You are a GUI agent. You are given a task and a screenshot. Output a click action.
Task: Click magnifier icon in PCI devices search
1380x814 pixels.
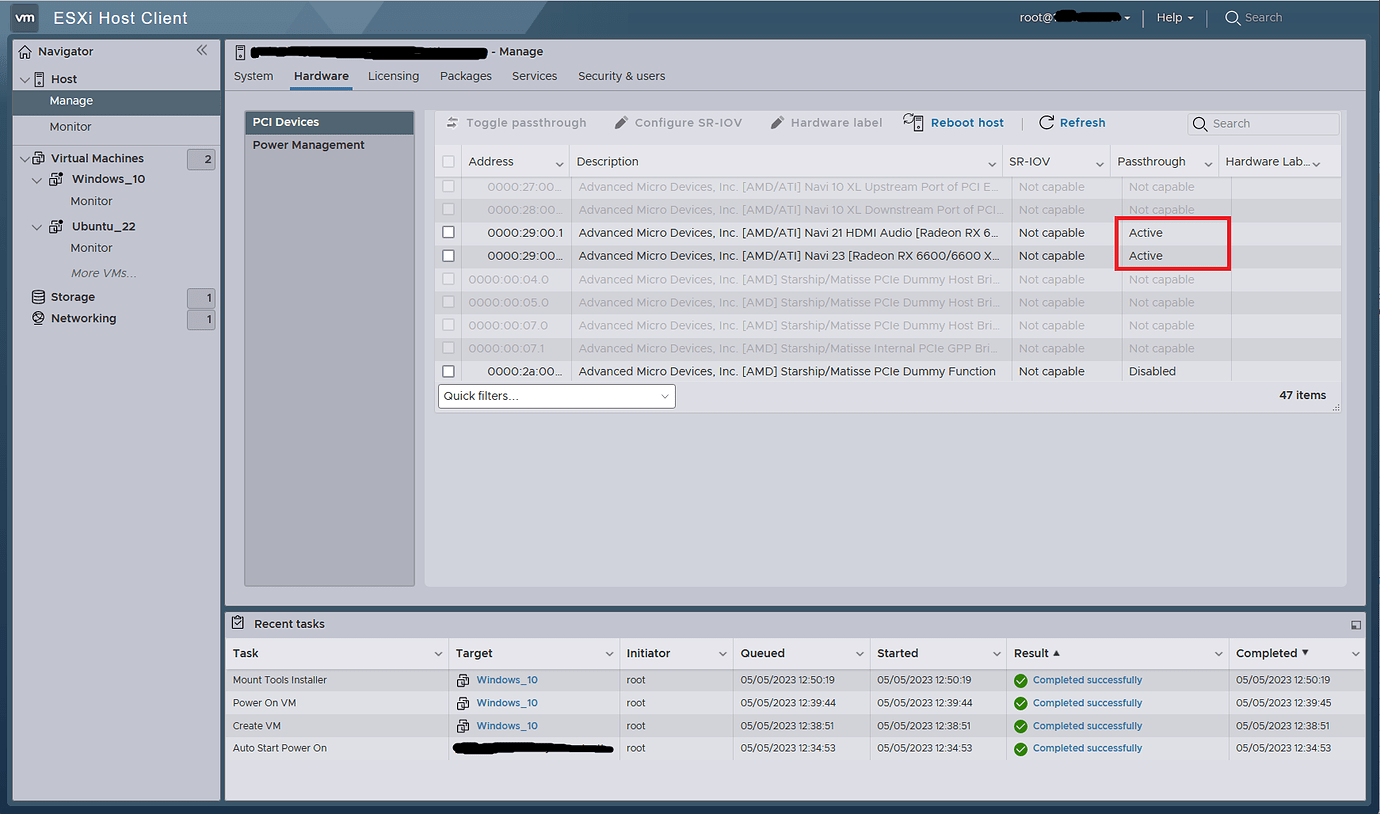tap(1201, 124)
